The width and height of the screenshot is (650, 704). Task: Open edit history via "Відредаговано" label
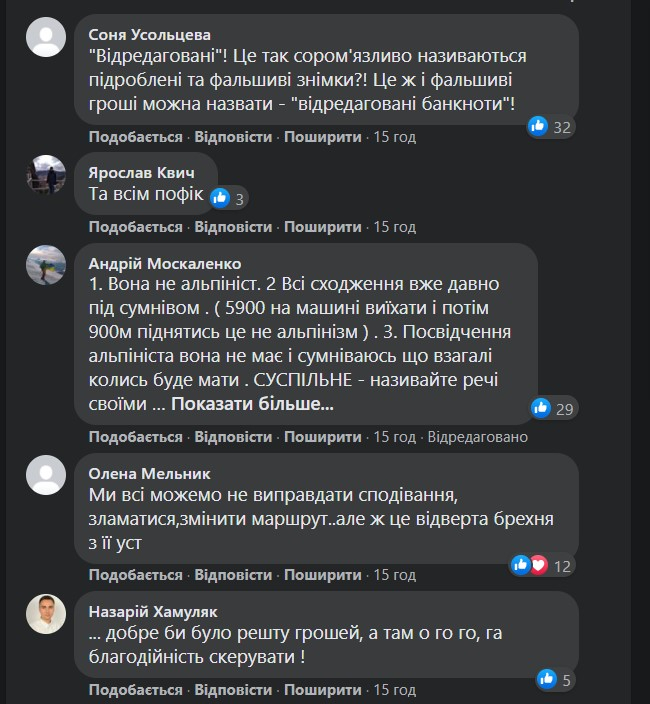[x=478, y=437]
